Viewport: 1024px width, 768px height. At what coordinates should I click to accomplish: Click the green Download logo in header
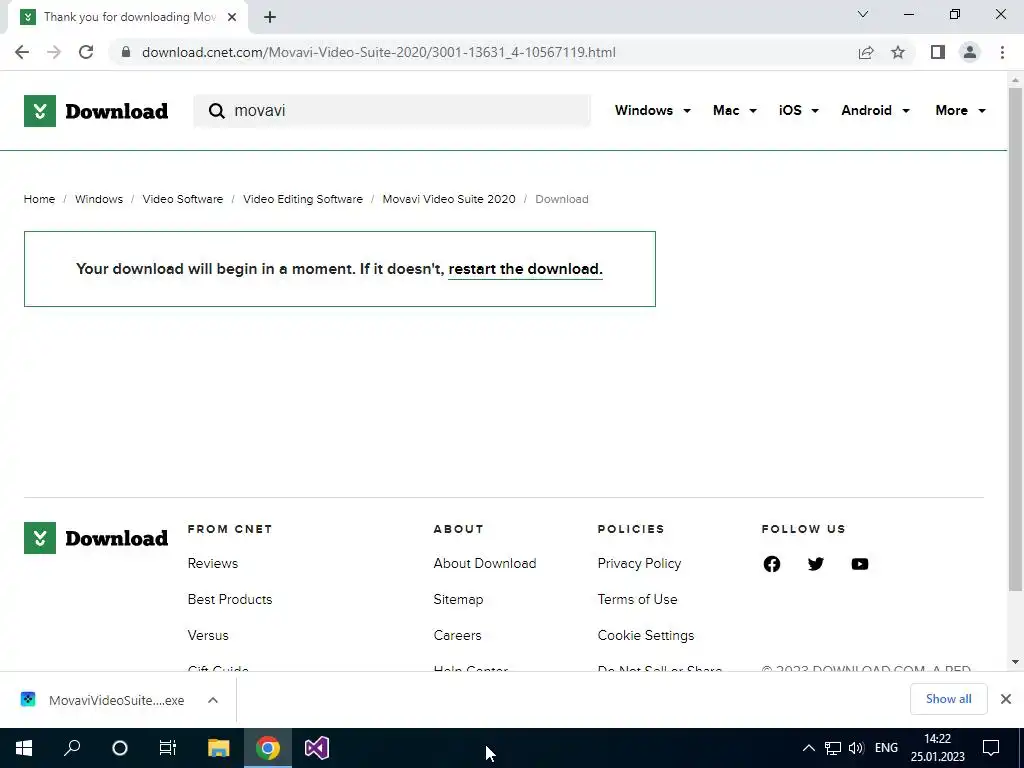tap(96, 111)
